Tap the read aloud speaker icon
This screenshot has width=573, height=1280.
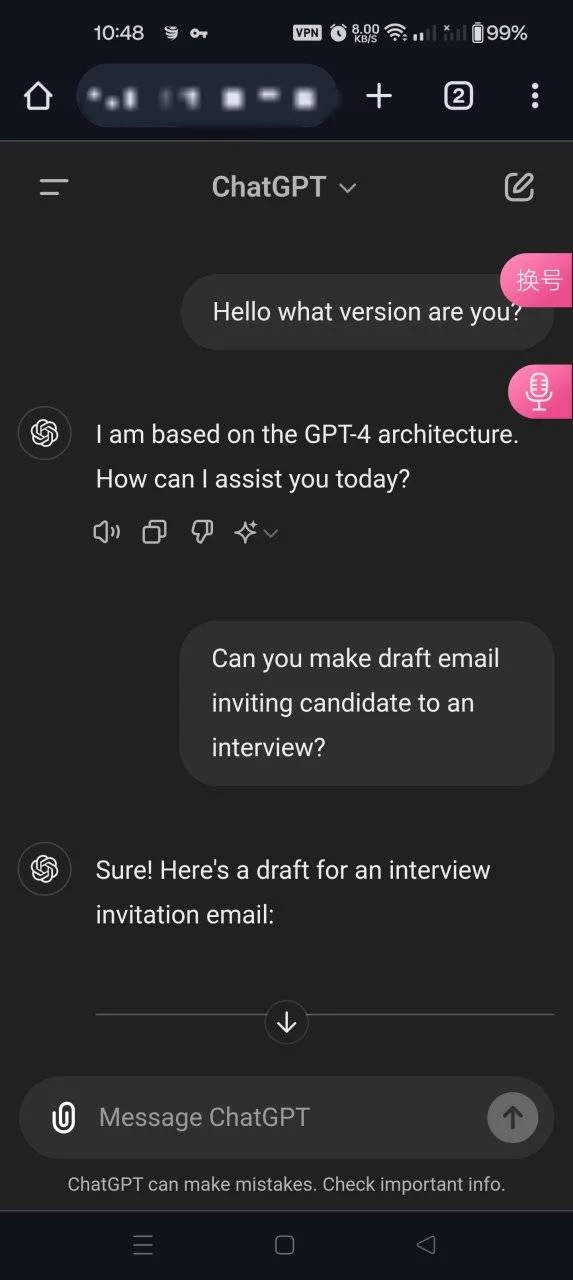(106, 533)
